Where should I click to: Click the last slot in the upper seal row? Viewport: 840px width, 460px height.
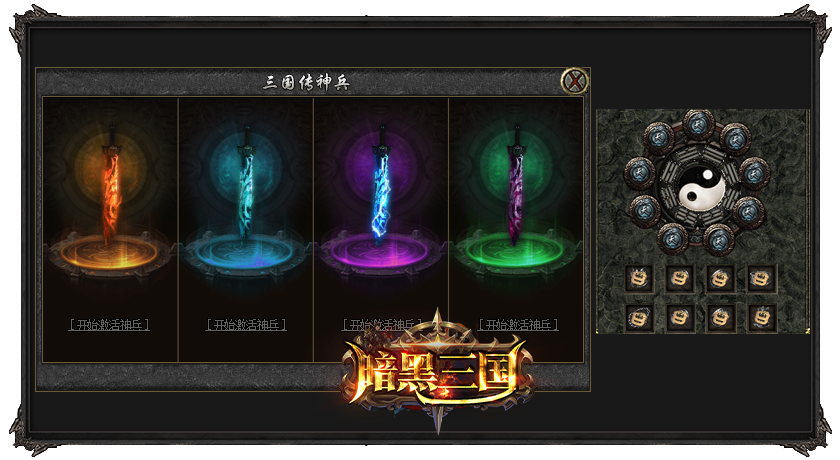click(x=761, y=278)
